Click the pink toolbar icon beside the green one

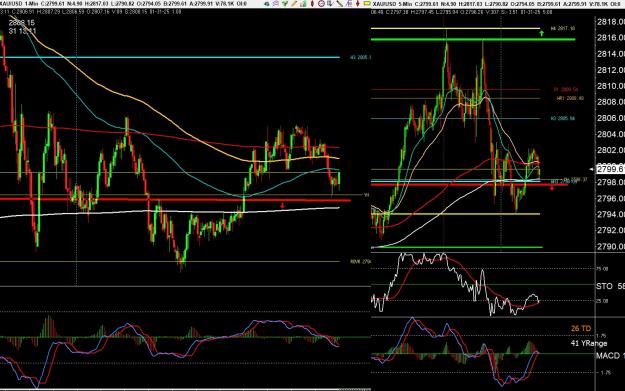275,4
